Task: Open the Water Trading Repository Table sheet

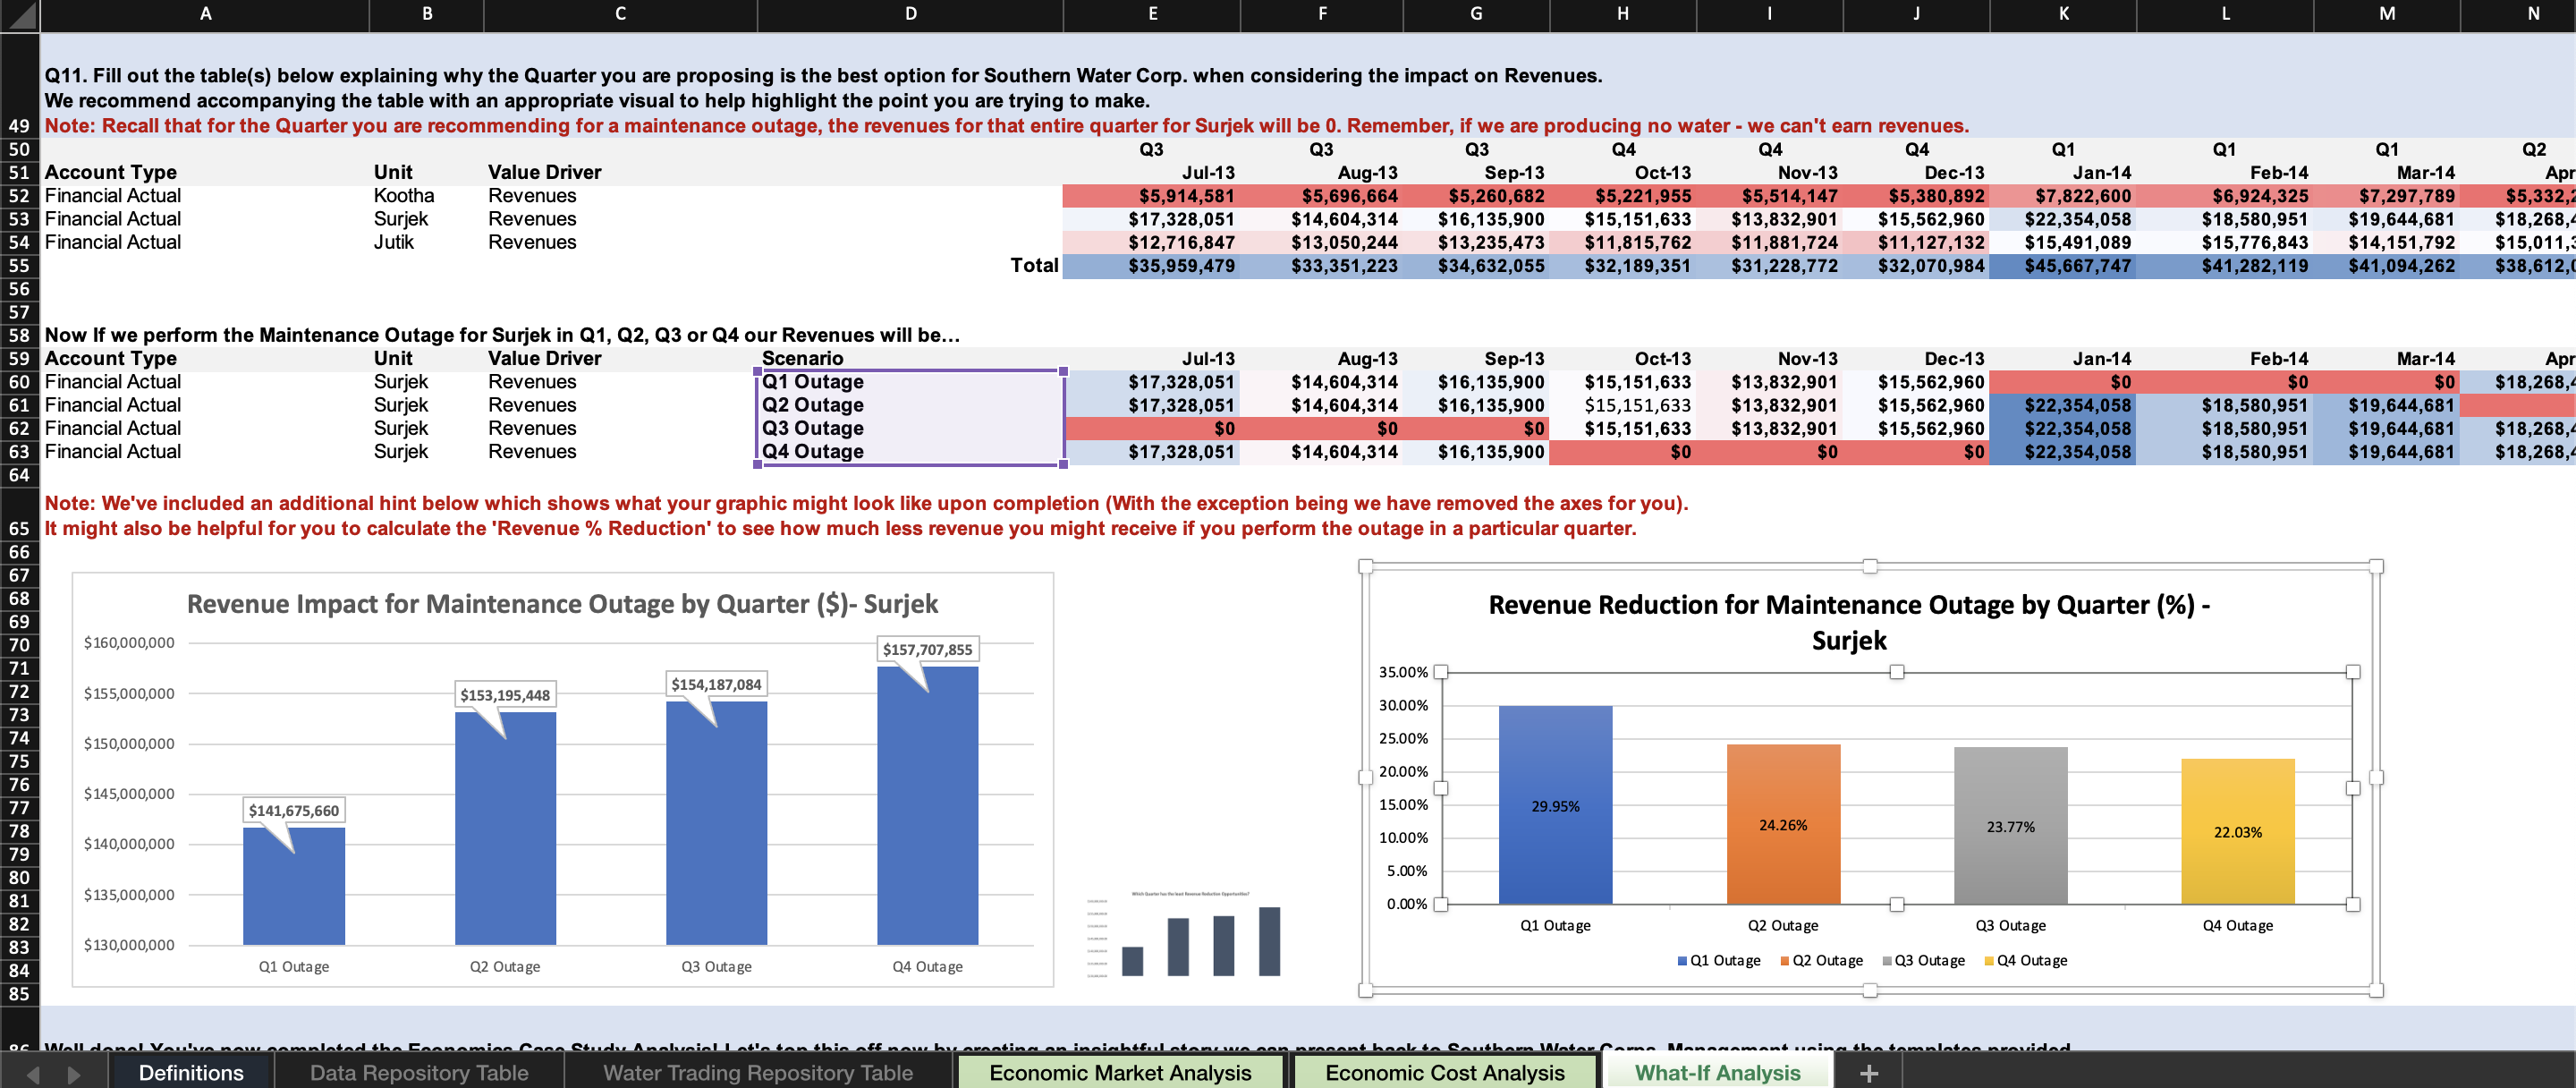Action: 757,1073
